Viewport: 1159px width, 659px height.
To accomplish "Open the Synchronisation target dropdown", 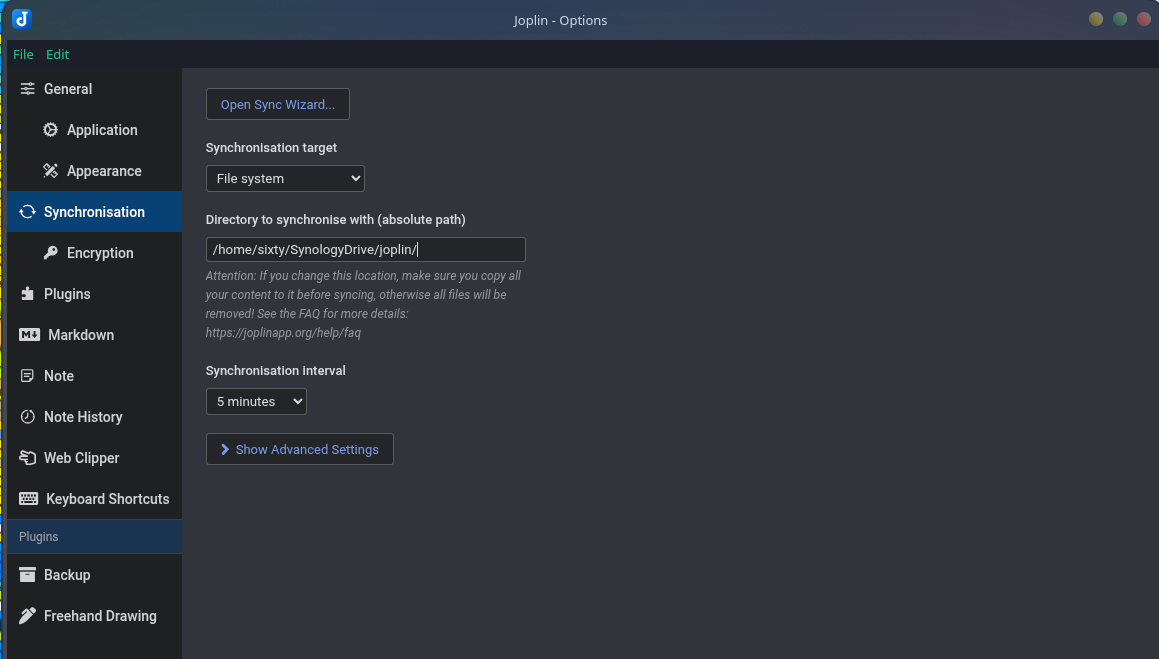I will [285, 178].
